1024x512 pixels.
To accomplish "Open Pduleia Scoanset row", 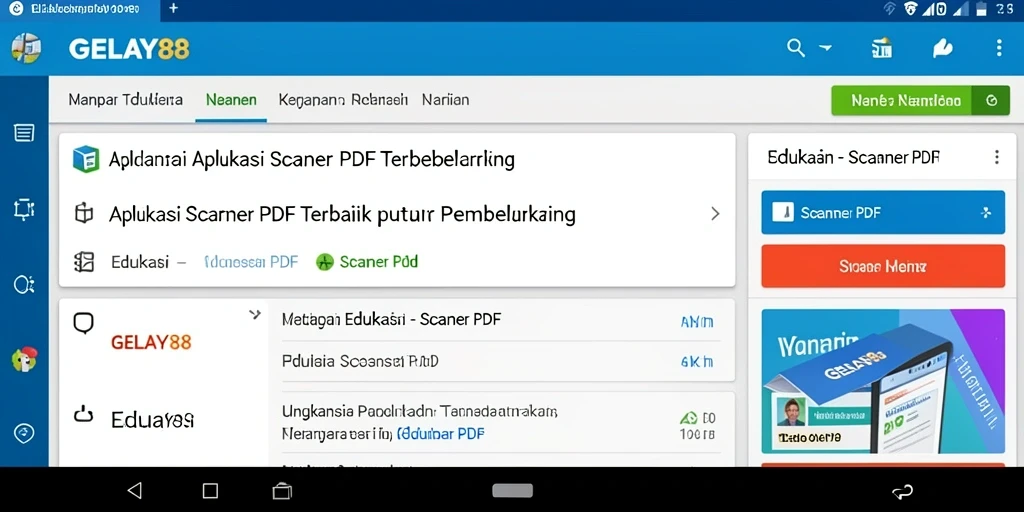I will [x=501, y=361].
